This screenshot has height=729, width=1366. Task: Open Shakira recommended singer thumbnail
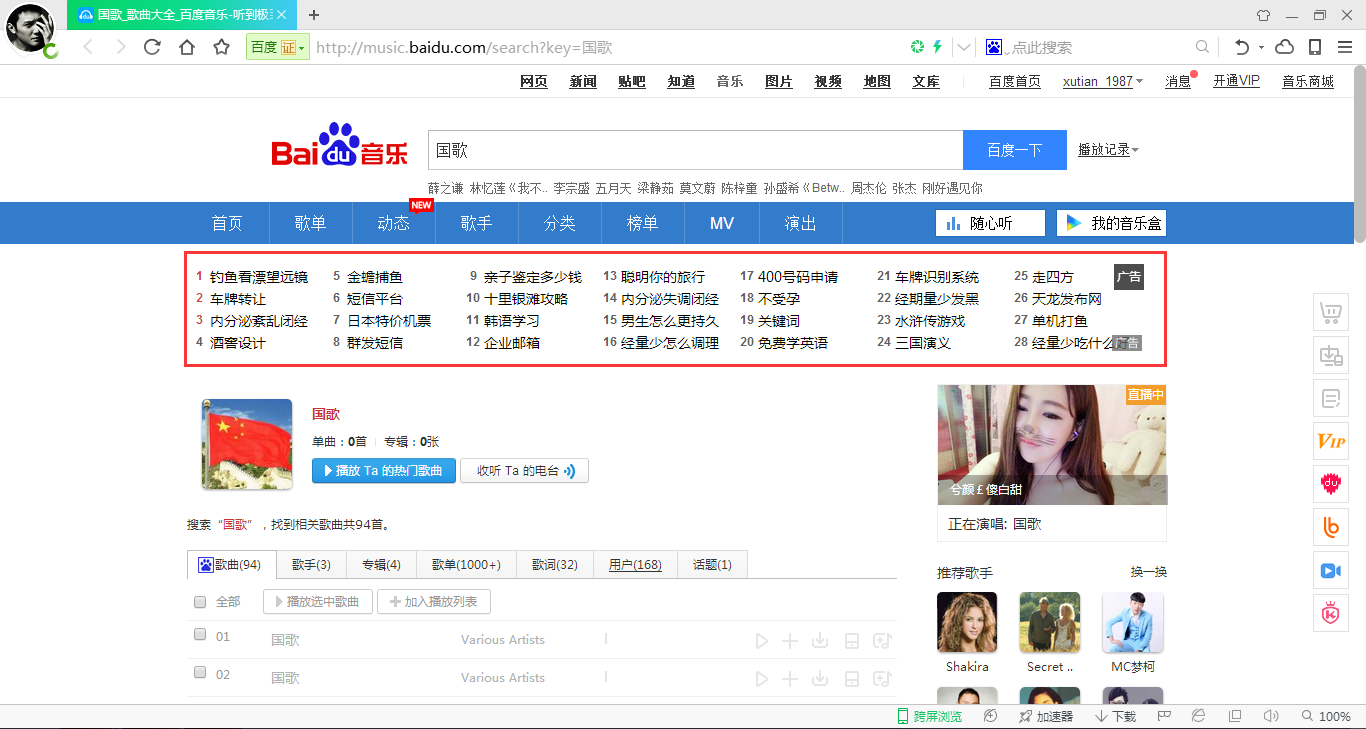967,622
